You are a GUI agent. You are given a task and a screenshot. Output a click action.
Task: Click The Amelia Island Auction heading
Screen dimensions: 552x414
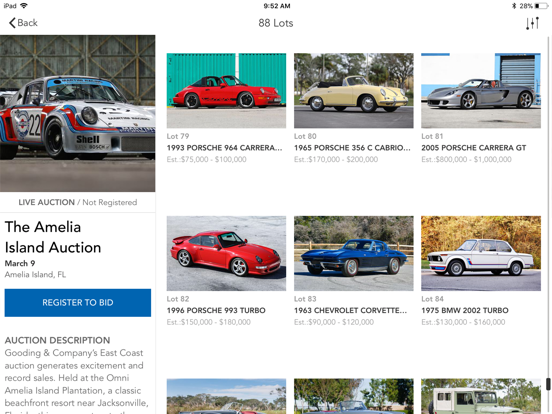tap(53, 237)
